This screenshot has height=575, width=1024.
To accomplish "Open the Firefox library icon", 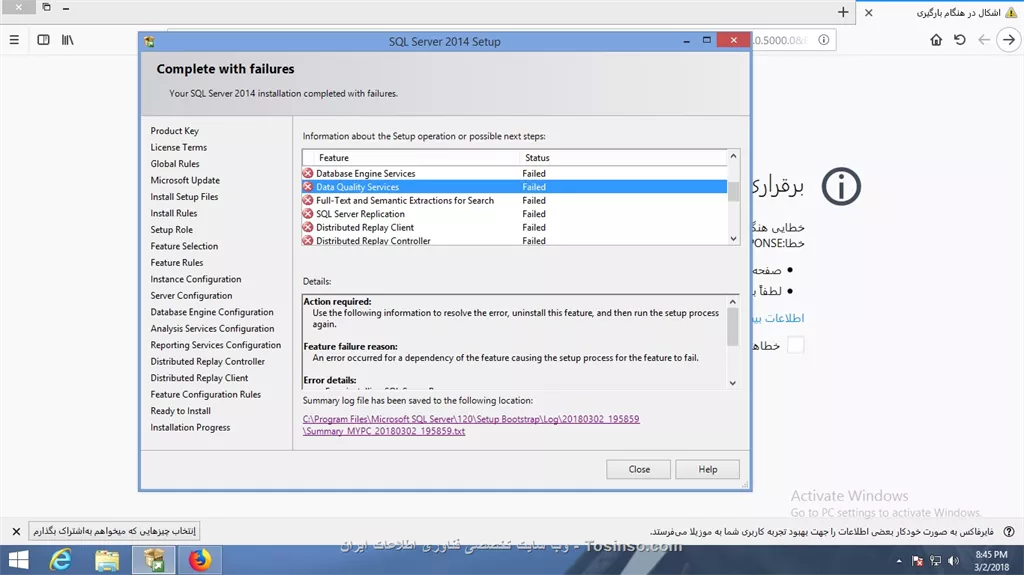I will pos(67,40).
